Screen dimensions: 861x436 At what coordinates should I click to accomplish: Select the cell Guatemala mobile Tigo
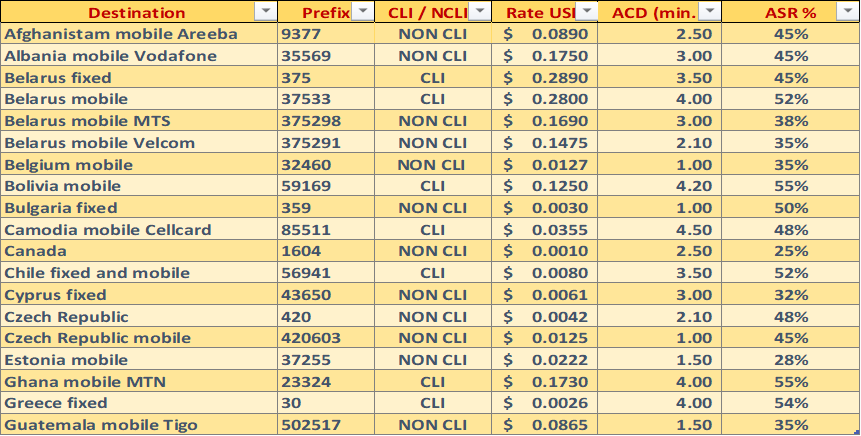(x=139, y=424)
